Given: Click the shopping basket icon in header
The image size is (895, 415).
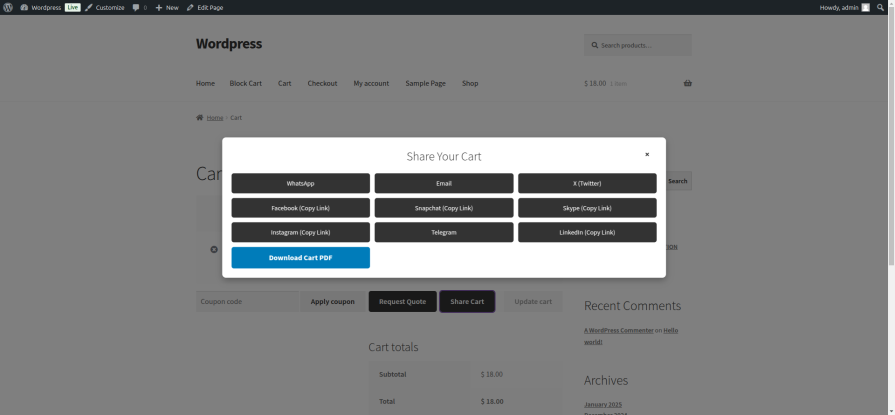Looking at the screenshot, I should point(687,83).
